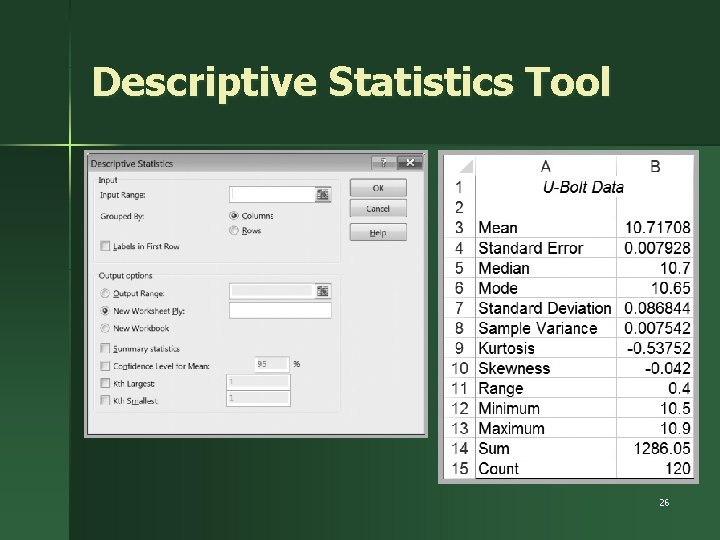This screenshot has width=720, height=540.
Task: Click the Range value 0.4
Action: click(655, 388)
